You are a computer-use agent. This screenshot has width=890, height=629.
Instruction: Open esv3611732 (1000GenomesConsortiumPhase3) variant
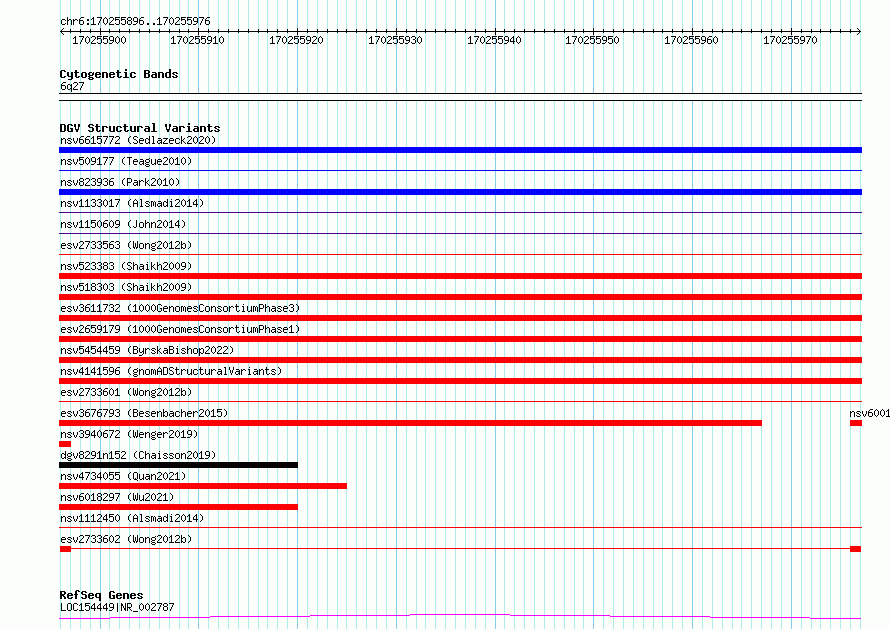coord(180,308)
